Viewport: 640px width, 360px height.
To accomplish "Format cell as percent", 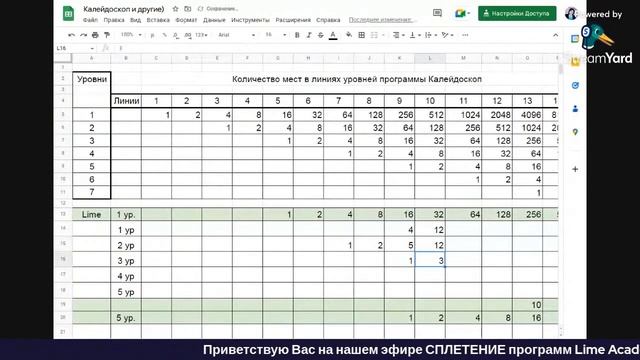I will (x=164, y=35).
